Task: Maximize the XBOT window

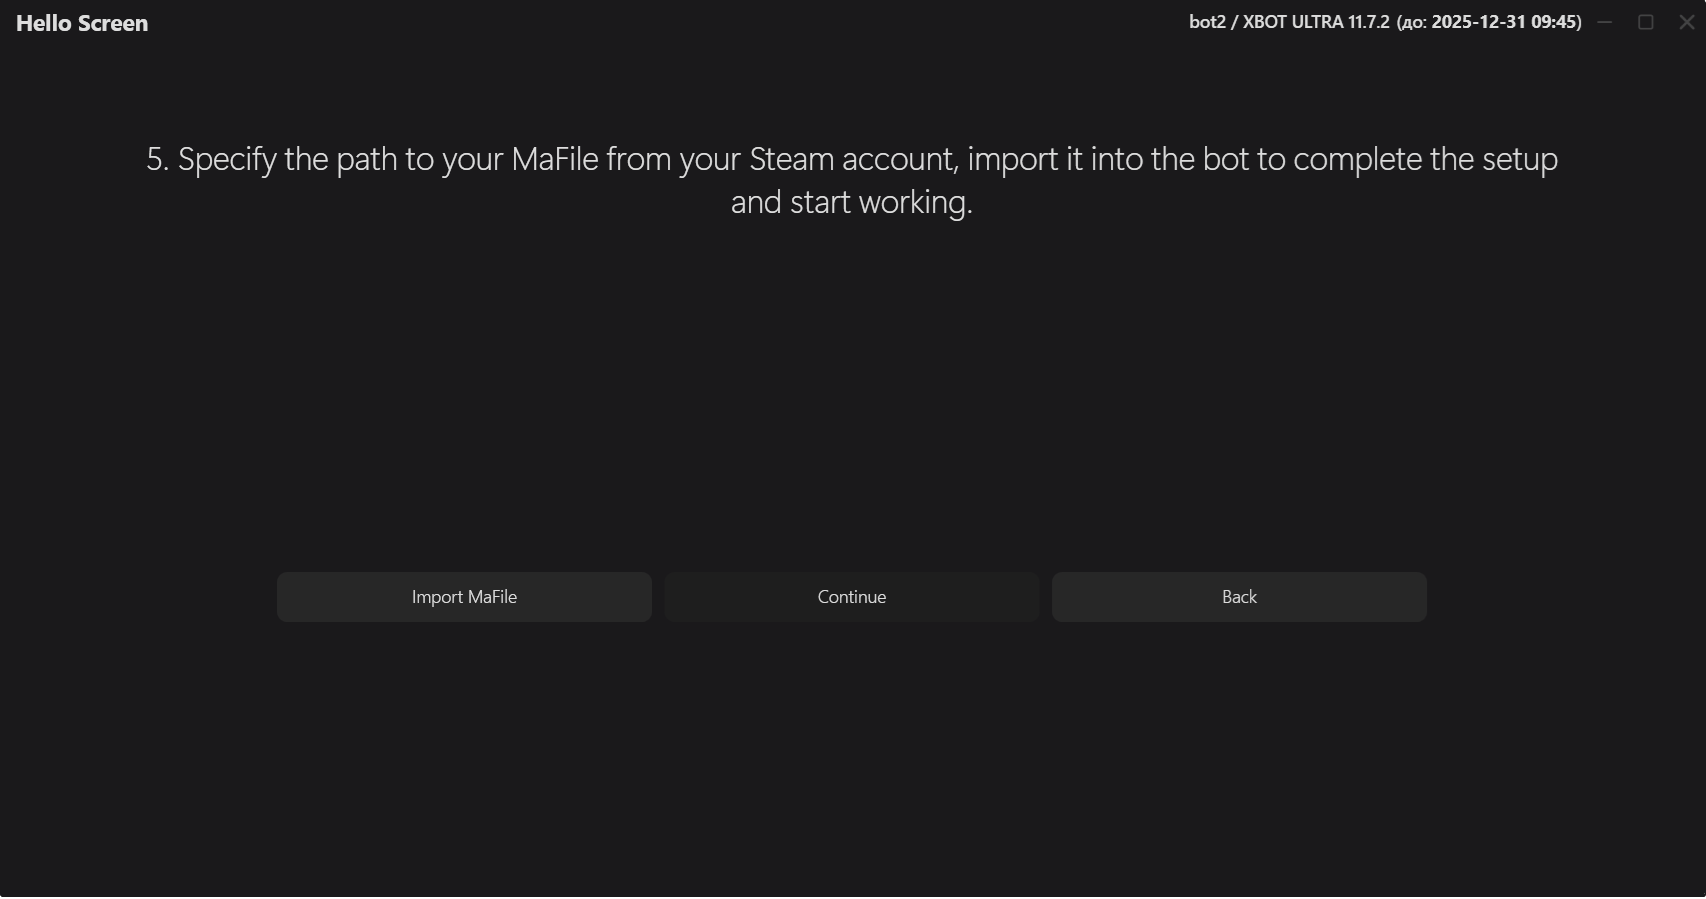Action: (x=1646, y=22)
